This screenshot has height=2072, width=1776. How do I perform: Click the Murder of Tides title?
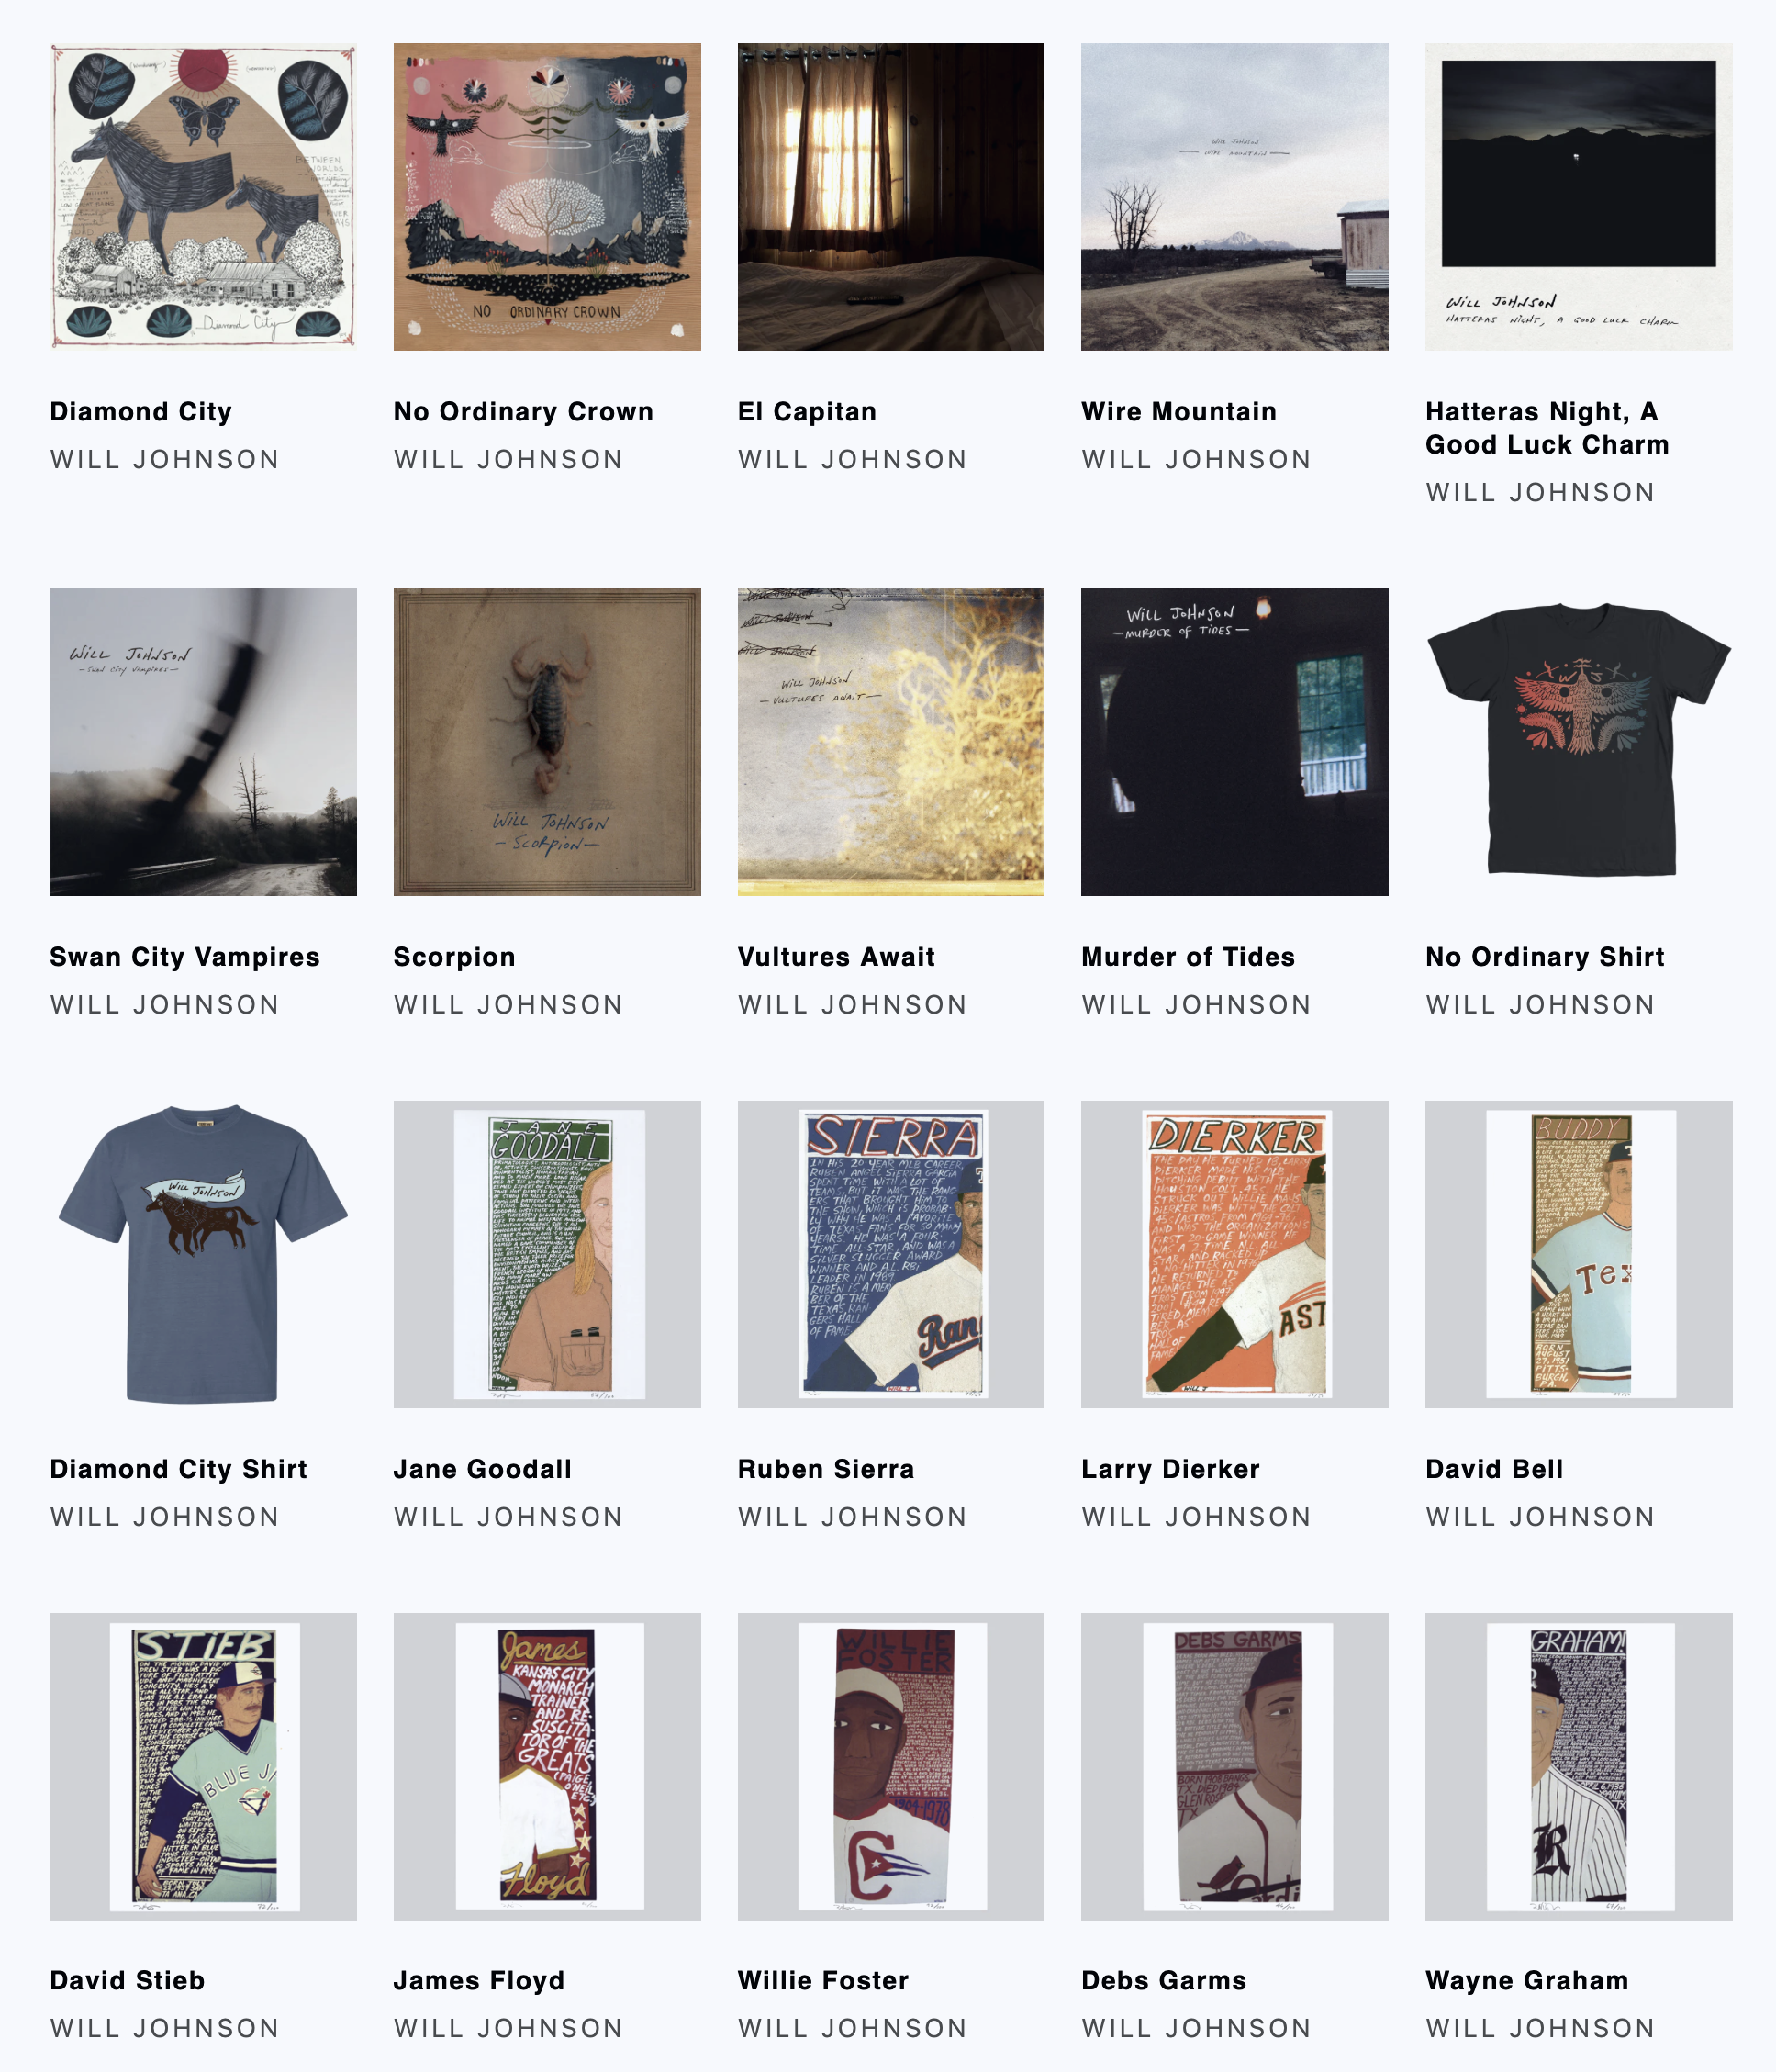point(1188,957)
